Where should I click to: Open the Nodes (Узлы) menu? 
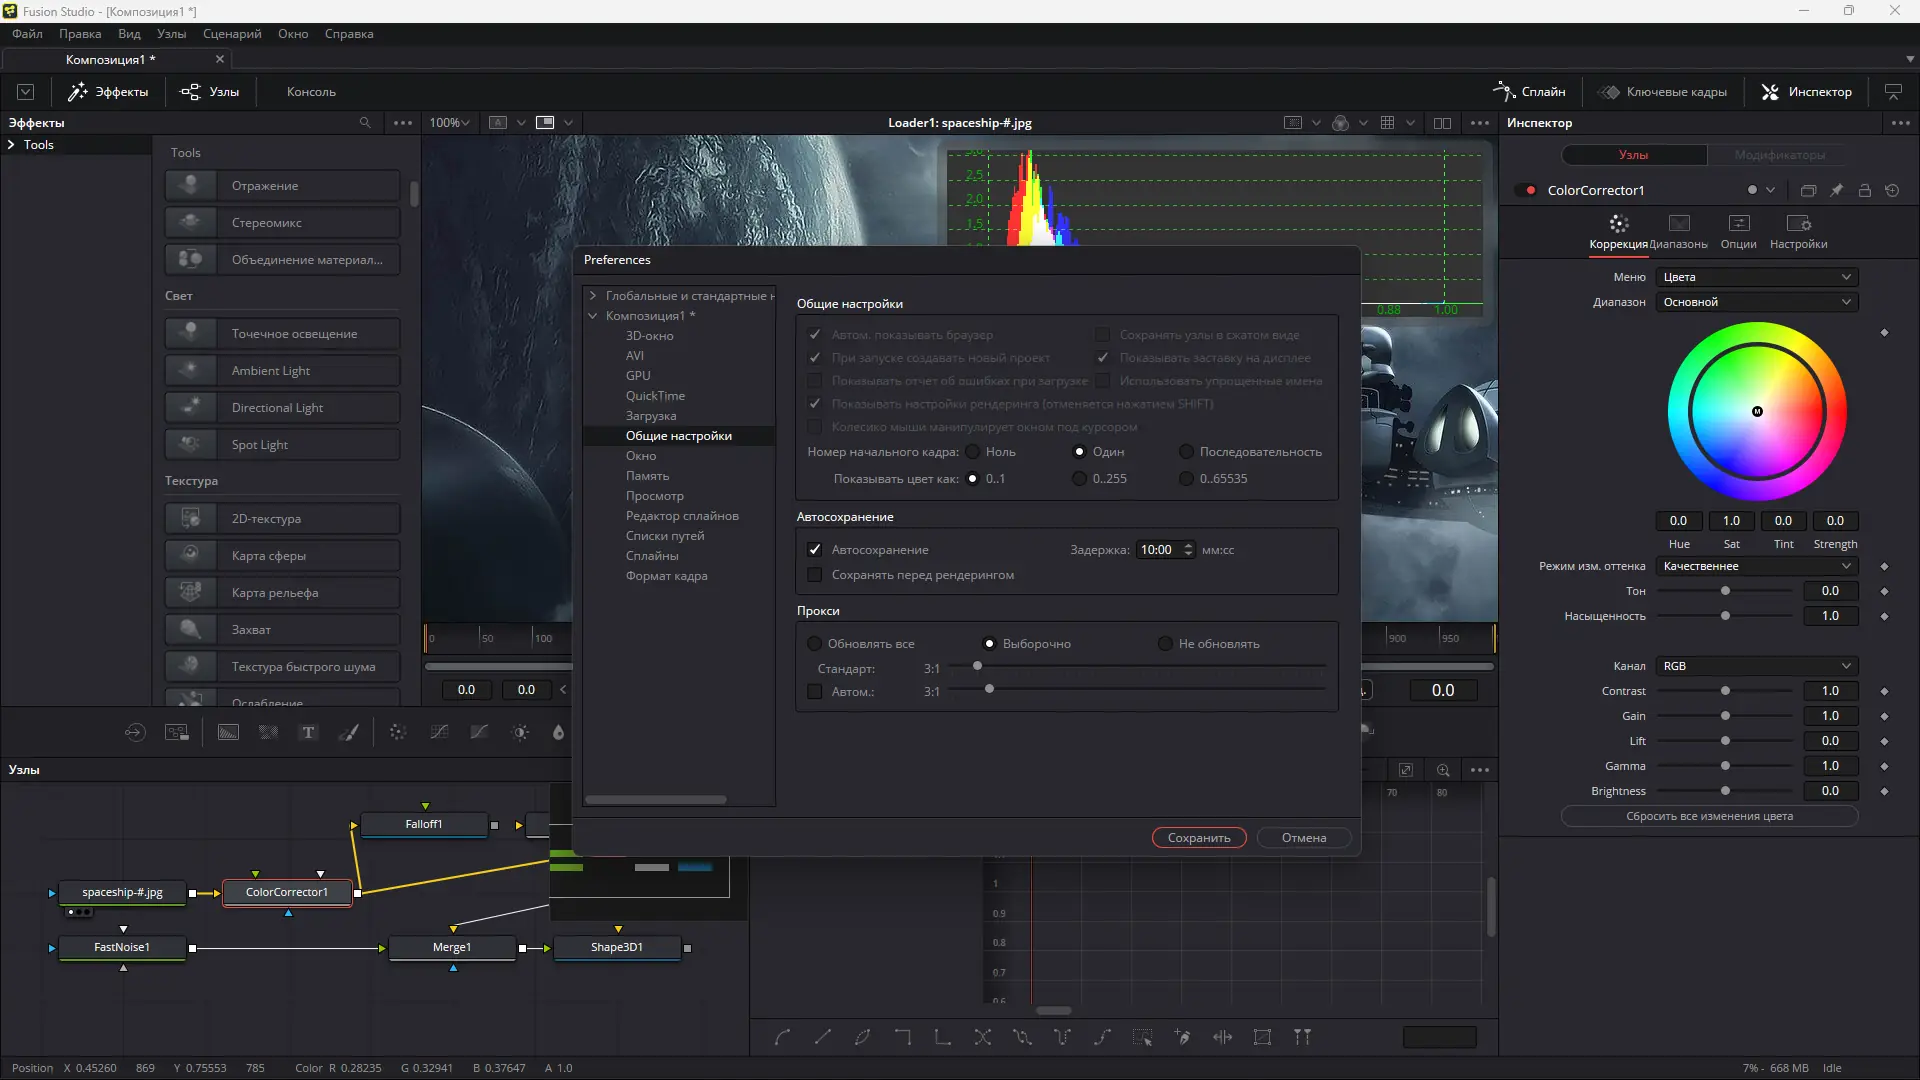tap(171, 33)
